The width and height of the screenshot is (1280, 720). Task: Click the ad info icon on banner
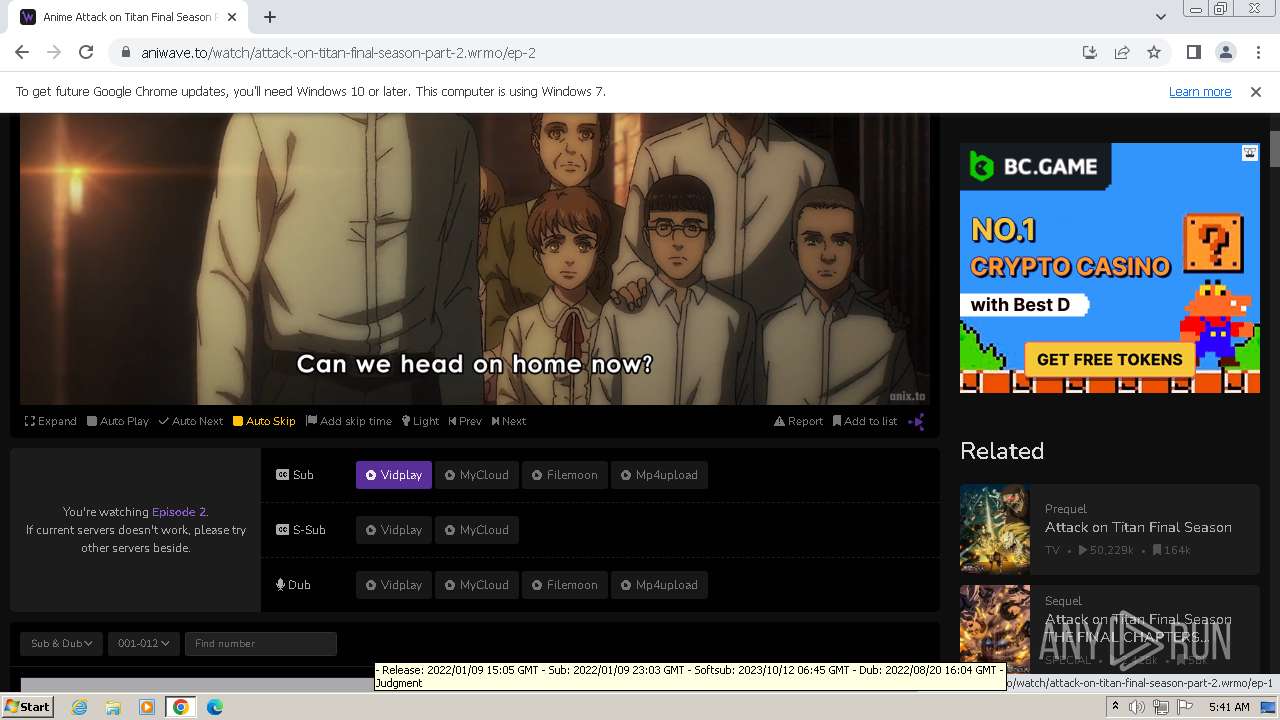point(1250,153)
